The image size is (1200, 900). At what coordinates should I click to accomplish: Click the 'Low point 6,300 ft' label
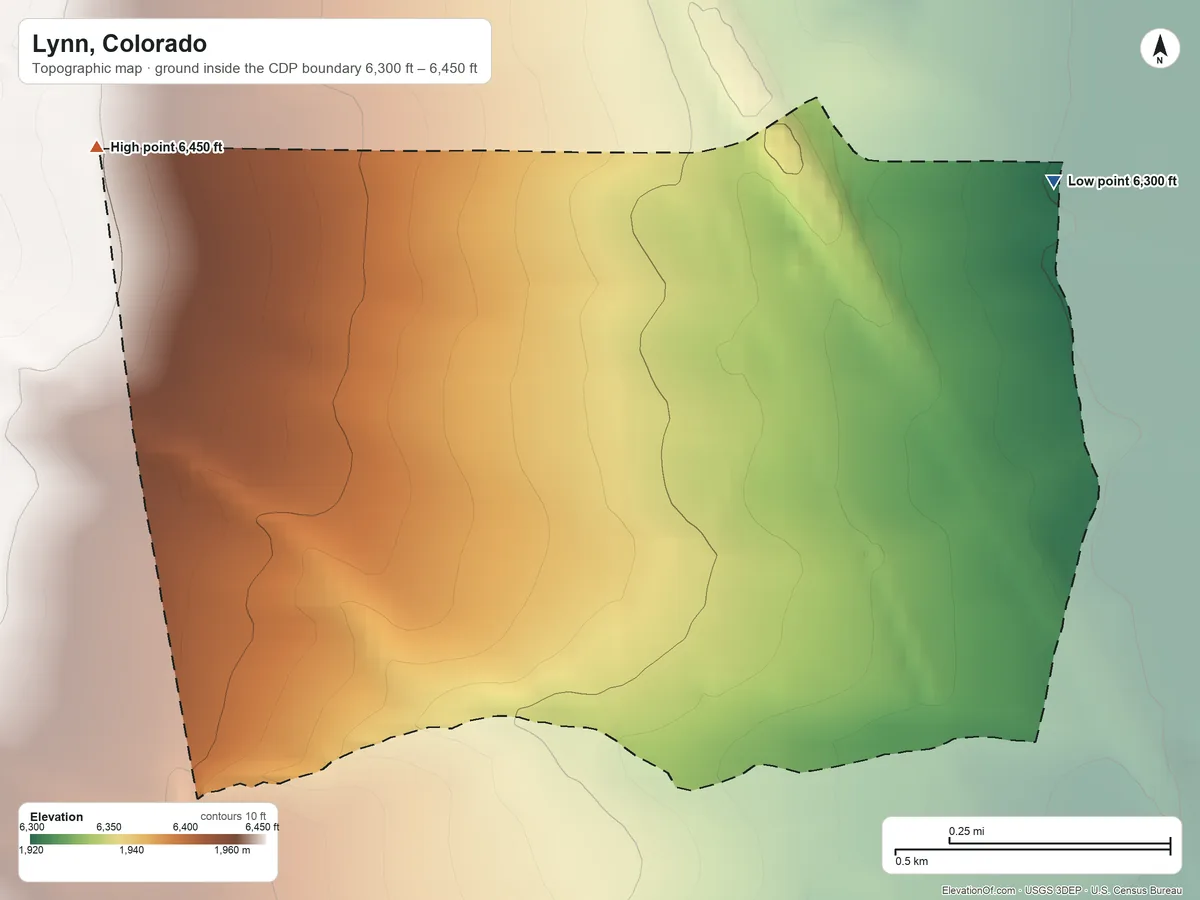click(x=1123, y=182)
